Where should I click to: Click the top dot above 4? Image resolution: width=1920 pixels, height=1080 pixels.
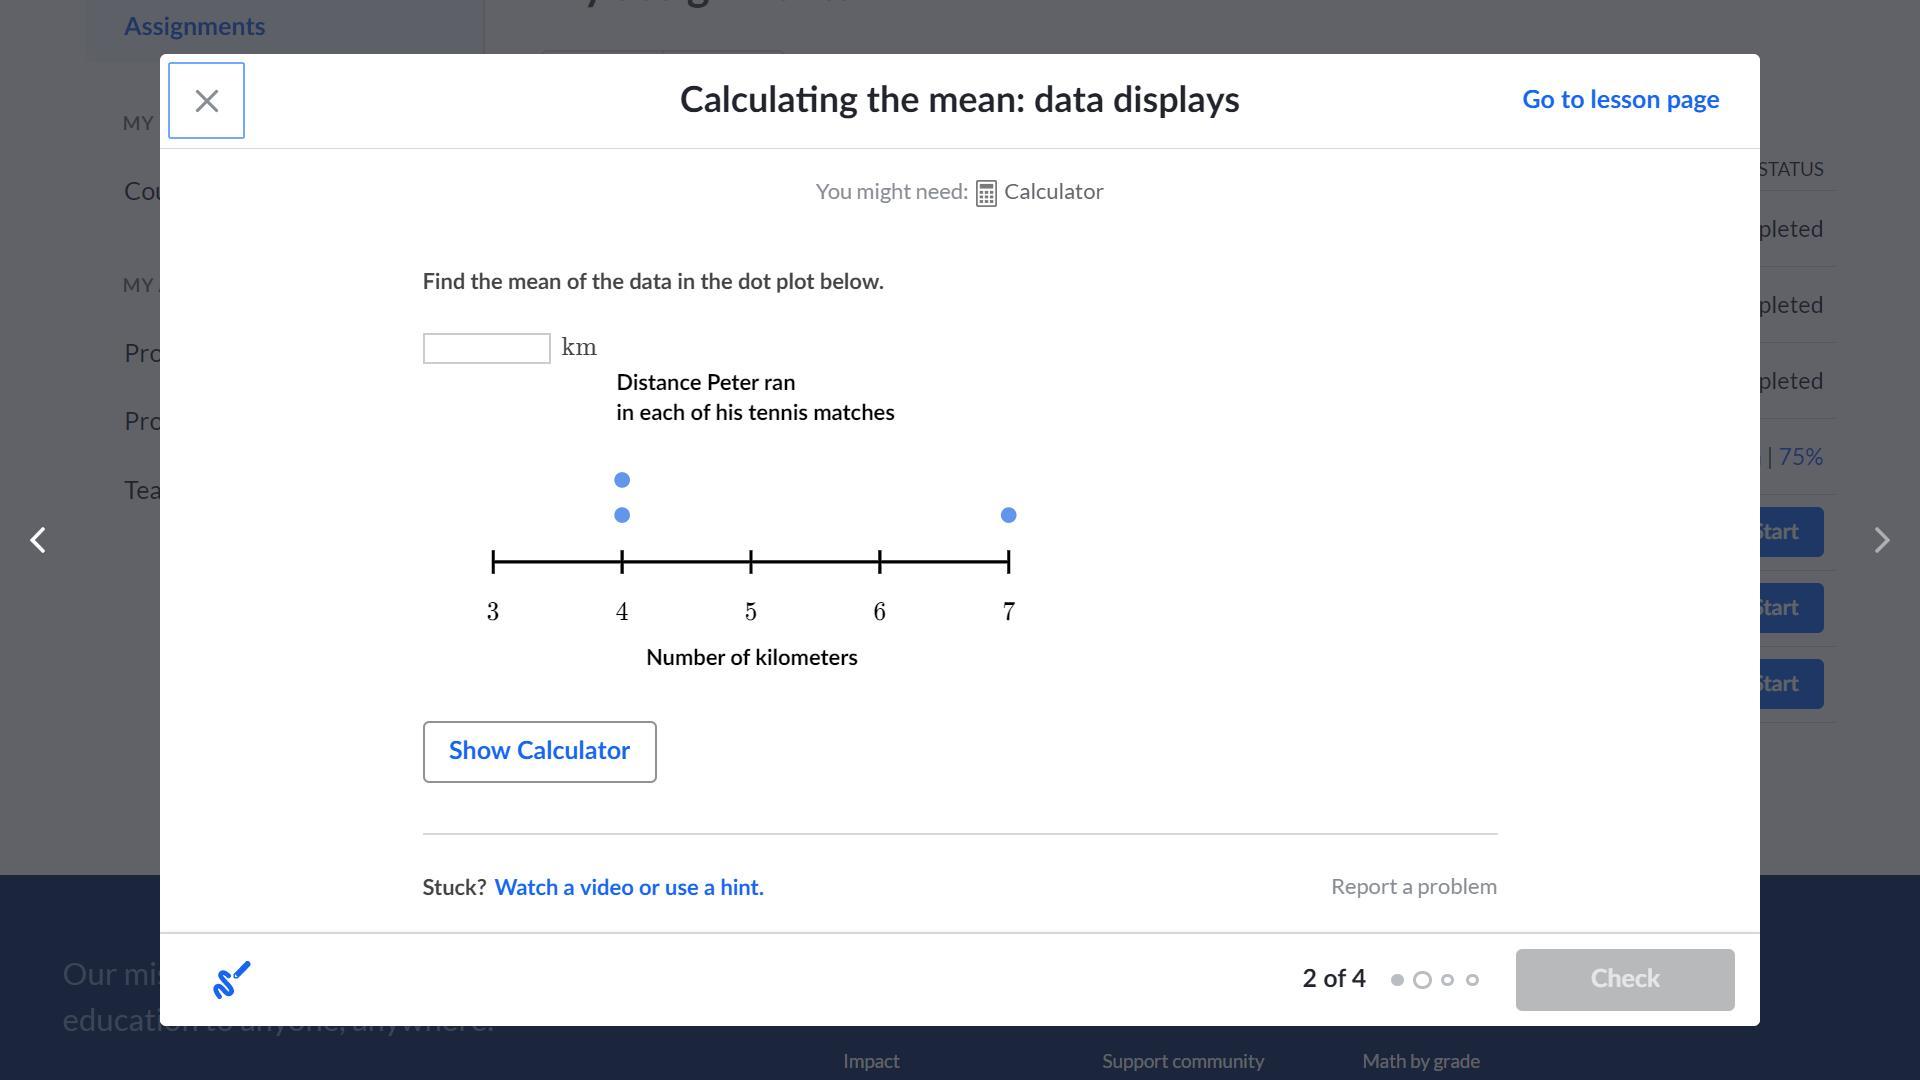pos(622,480)
